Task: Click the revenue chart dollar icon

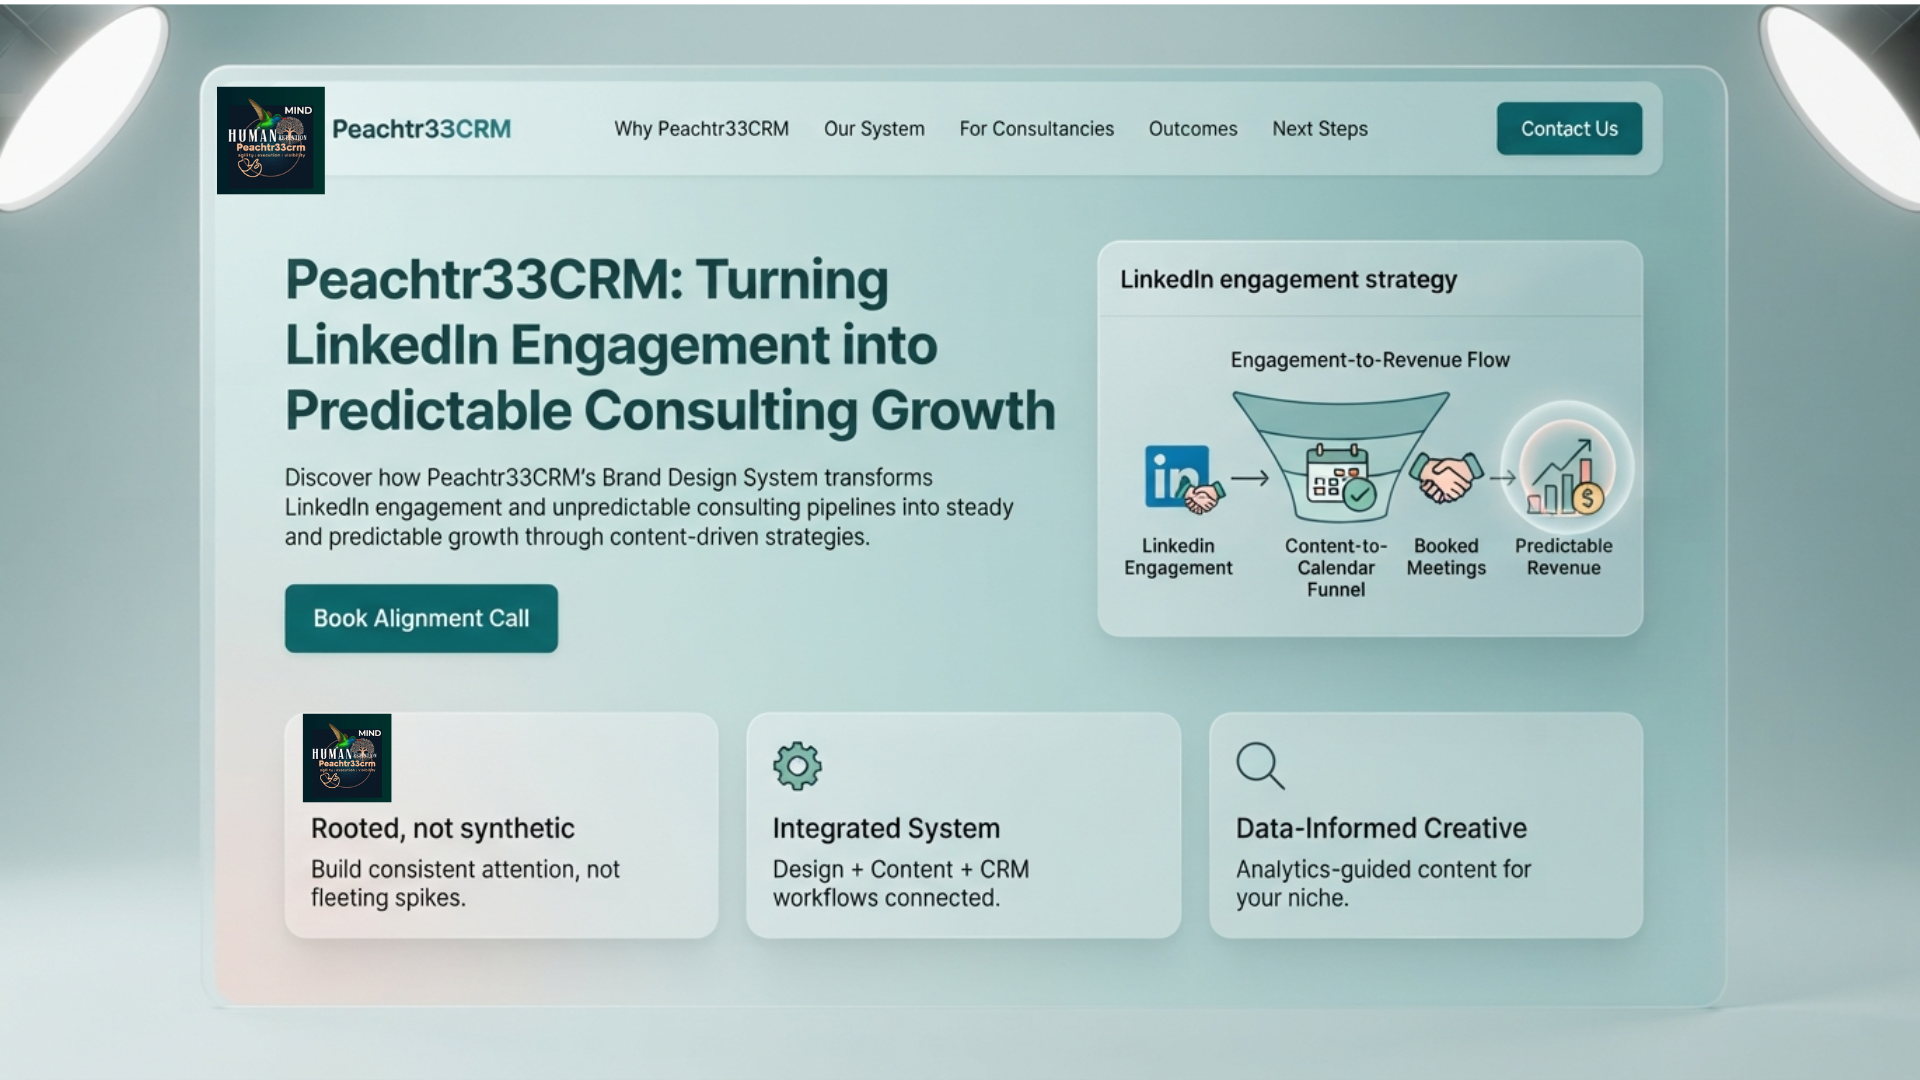Action: pos(1566,476)
